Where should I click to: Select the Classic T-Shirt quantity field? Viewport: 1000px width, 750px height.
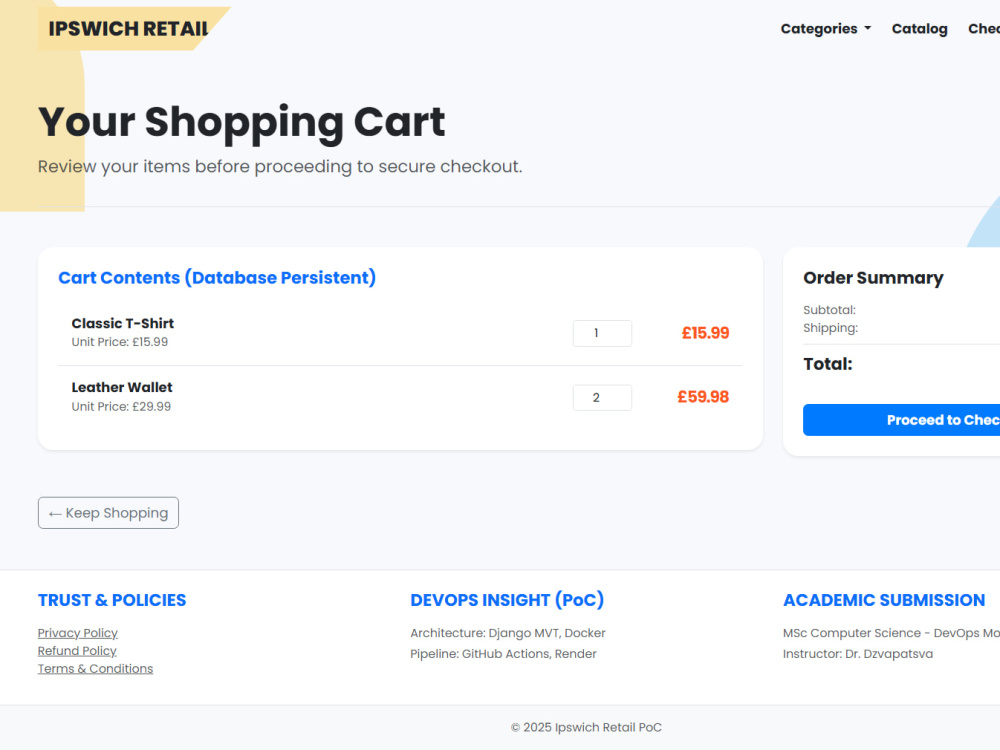point(602,333)
